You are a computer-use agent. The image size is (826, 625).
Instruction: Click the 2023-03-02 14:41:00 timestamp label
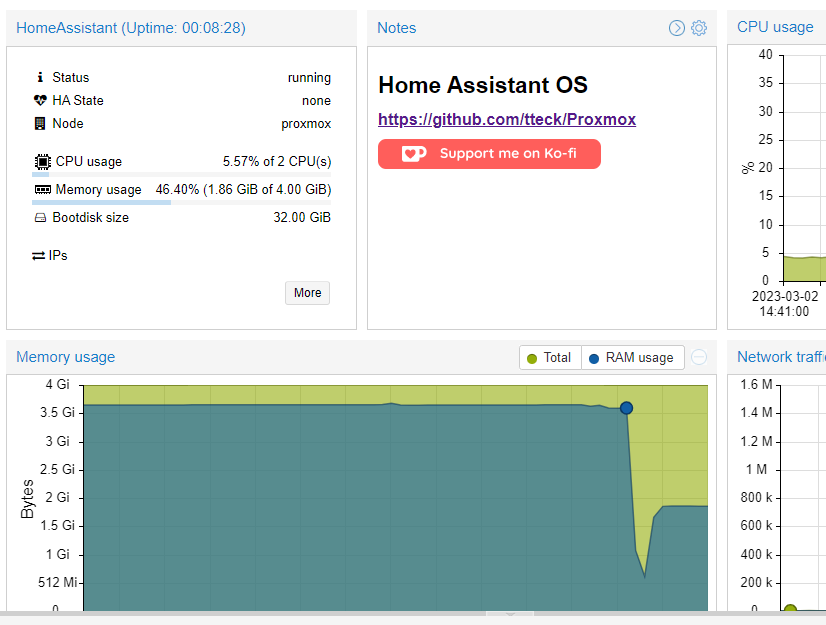pyautogui.click(x=784, y=304)
